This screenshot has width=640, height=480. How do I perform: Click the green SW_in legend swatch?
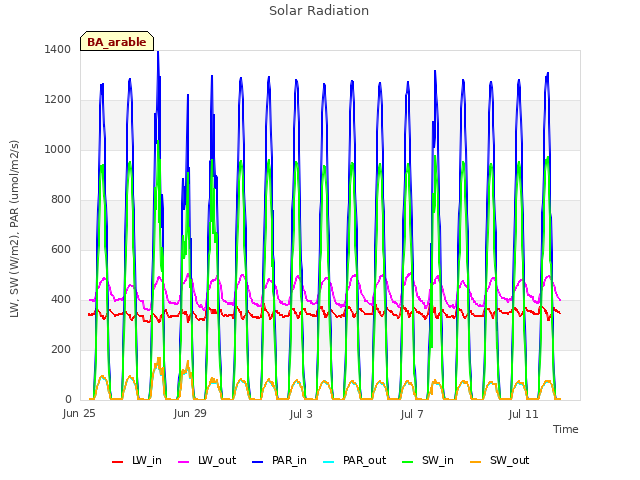click(x=407, y=462)
